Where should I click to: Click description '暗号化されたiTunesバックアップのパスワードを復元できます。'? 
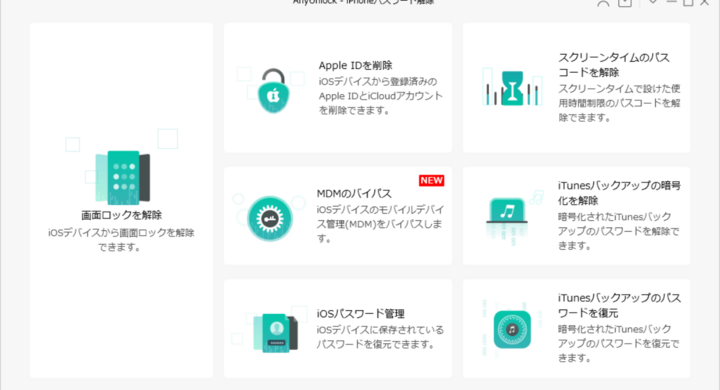pos(619,343)
